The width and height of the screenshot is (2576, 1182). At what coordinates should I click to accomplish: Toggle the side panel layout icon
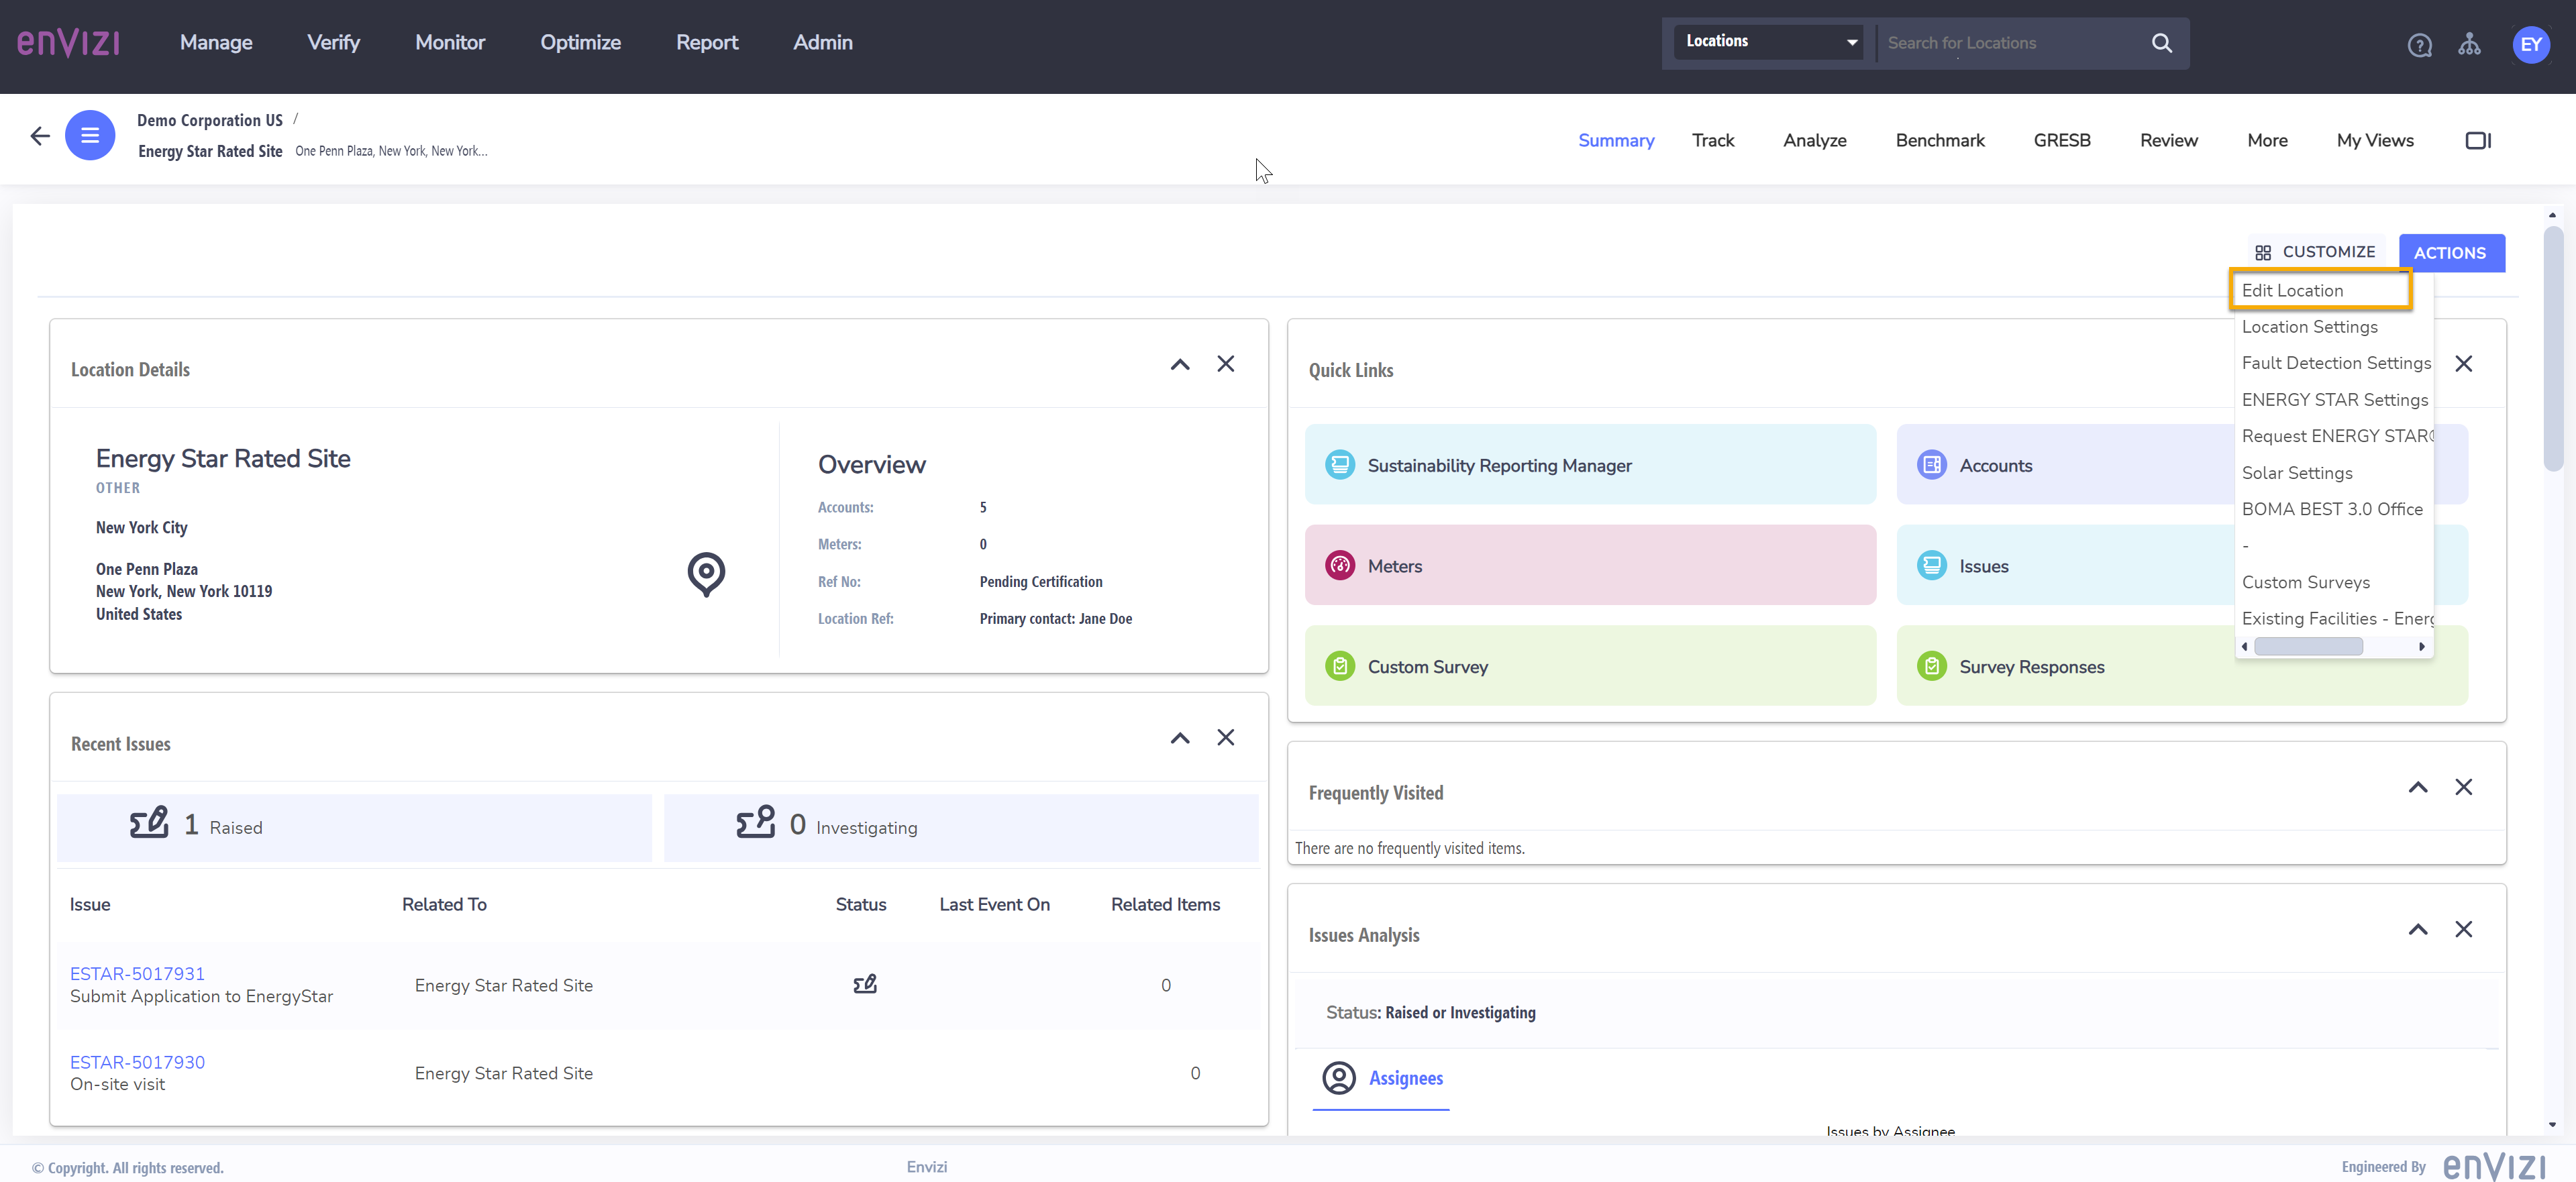click(2477, 140)
